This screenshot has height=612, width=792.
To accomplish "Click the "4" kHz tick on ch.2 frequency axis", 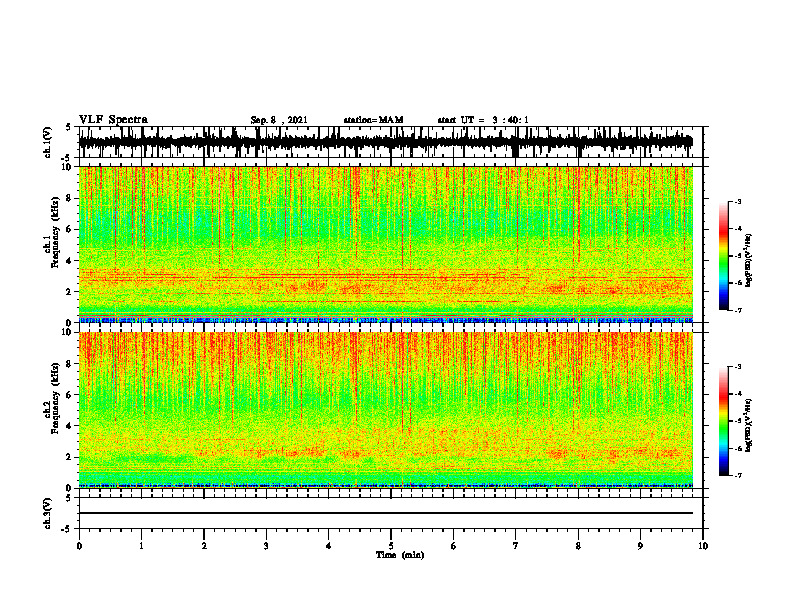I will tap(70, 426).
